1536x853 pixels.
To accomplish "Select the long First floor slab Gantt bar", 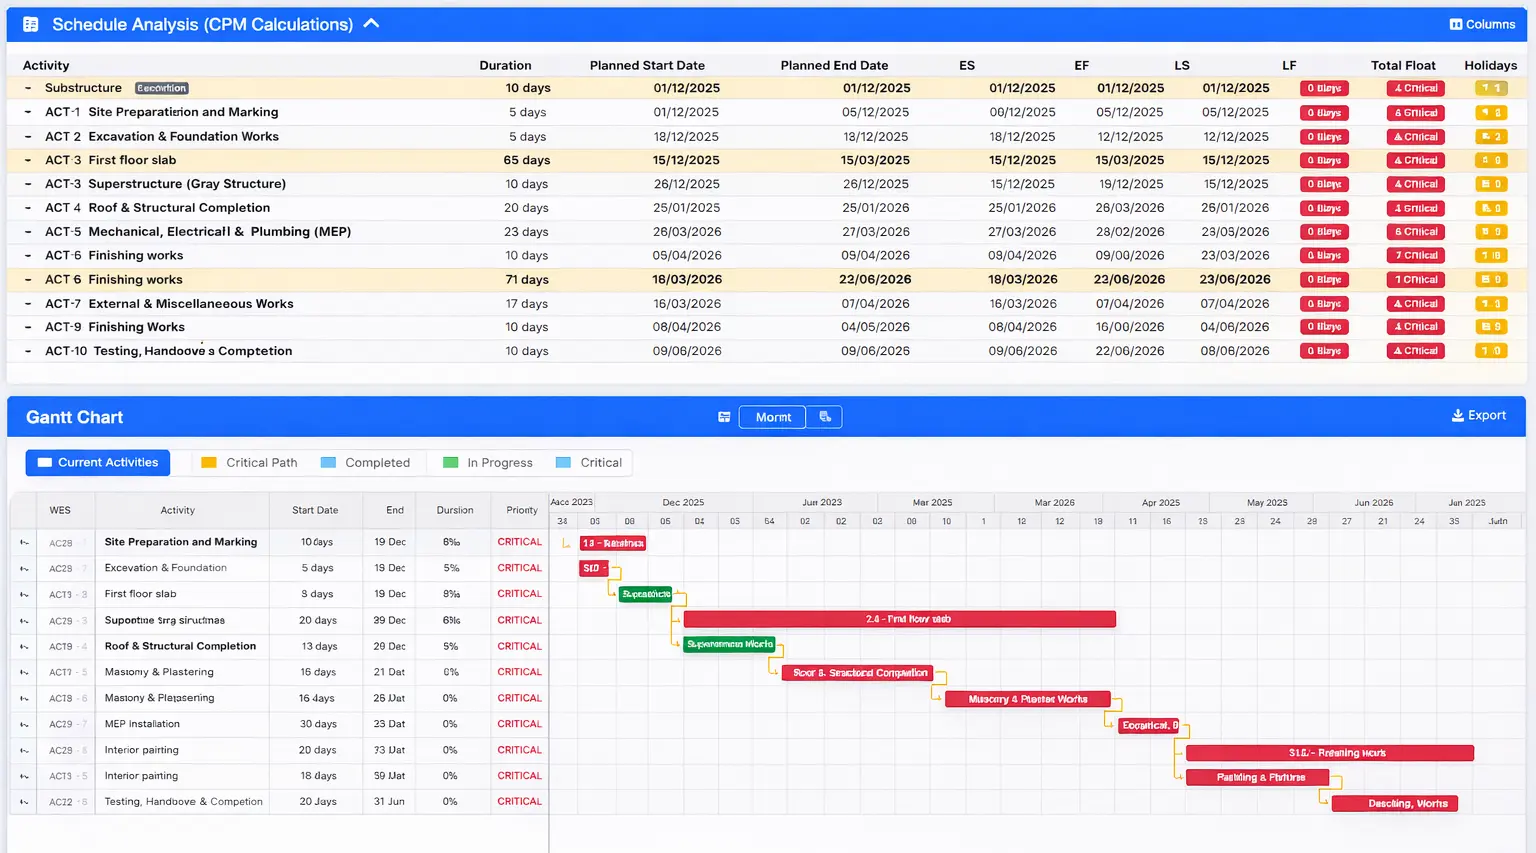I will click(899, 619).
